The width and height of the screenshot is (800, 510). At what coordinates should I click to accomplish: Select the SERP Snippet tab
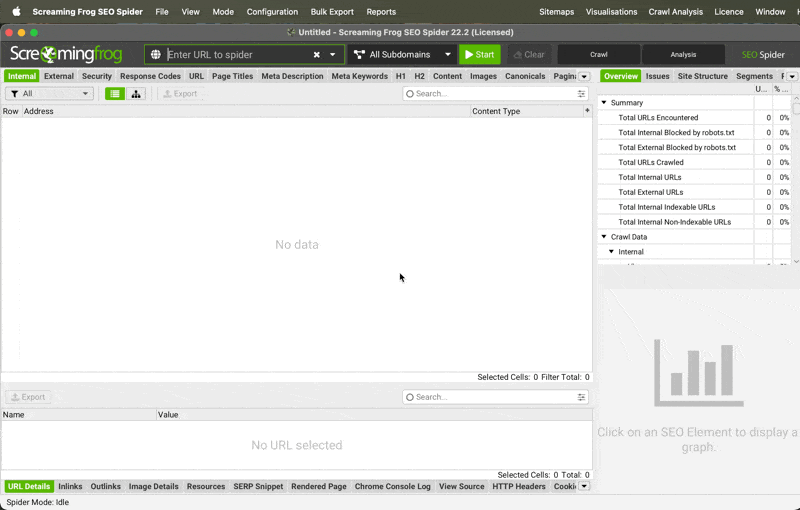[258, 487]
